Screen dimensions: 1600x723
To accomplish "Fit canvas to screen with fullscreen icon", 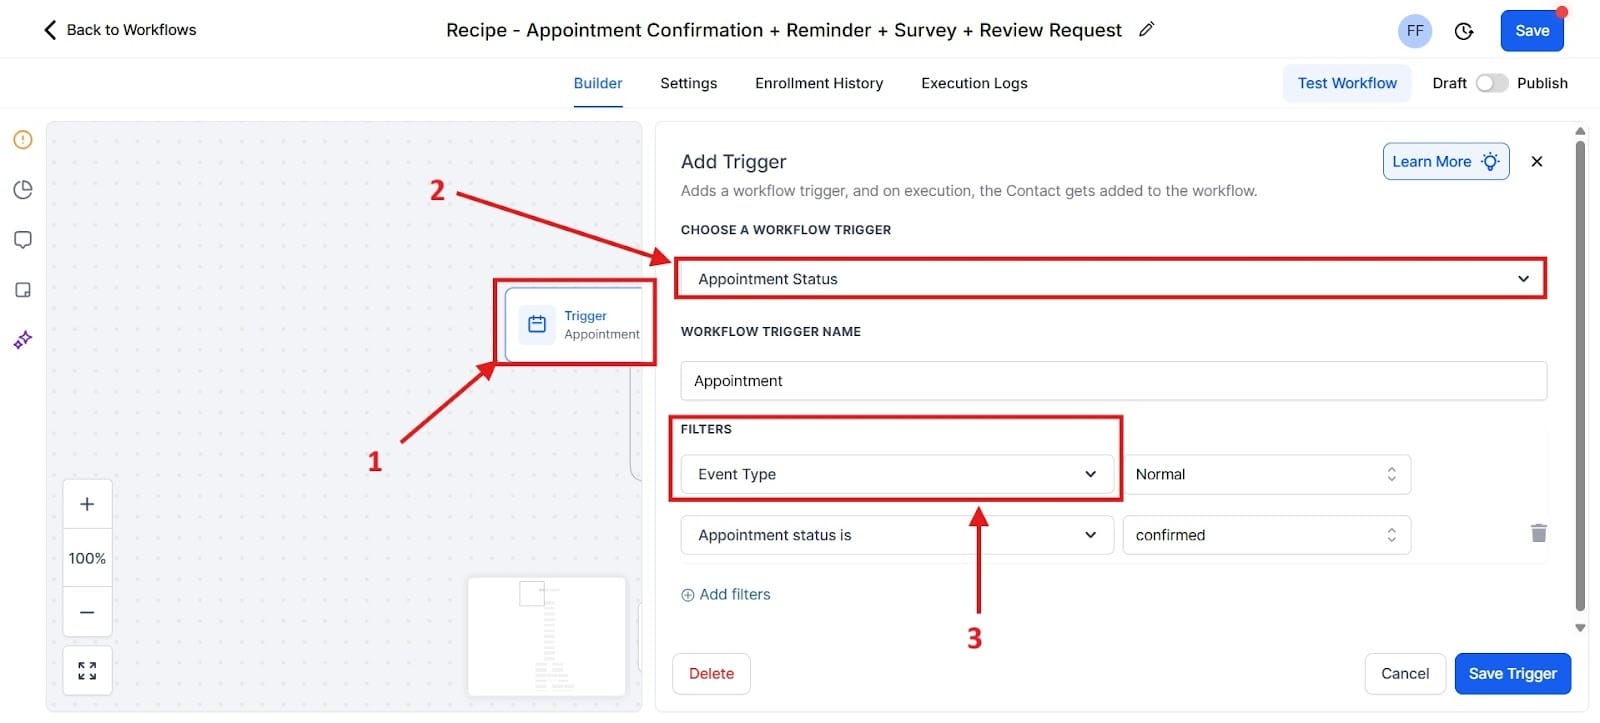I will tap(87, 671).
